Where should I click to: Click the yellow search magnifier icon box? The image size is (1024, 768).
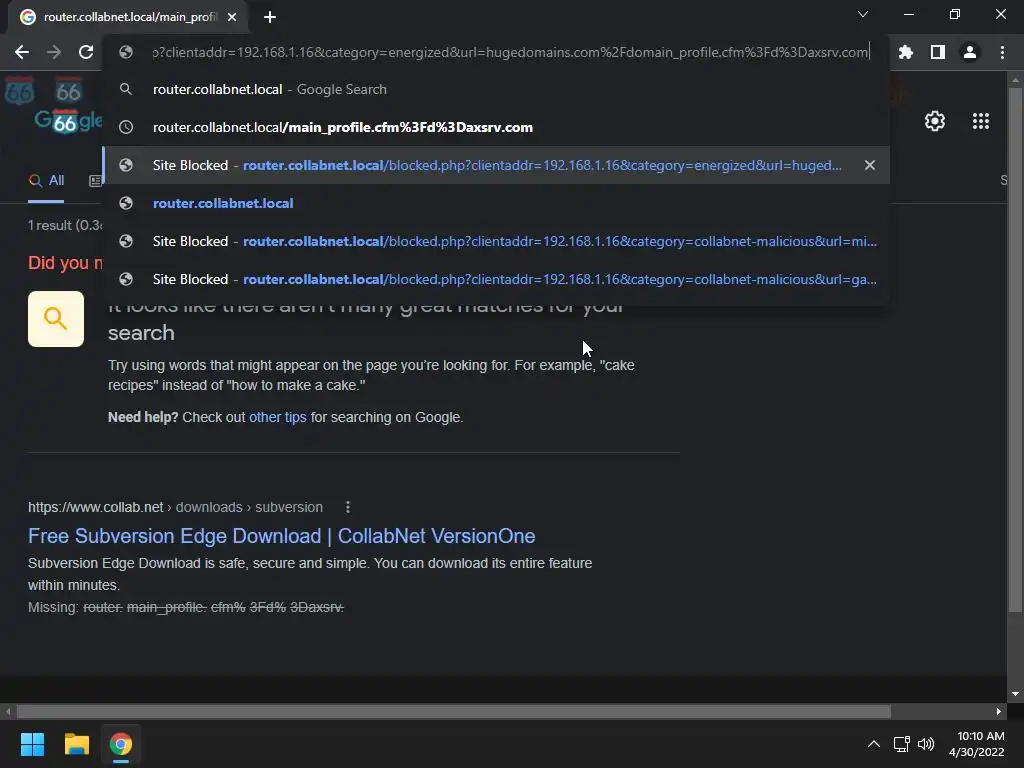pos(56,319)
